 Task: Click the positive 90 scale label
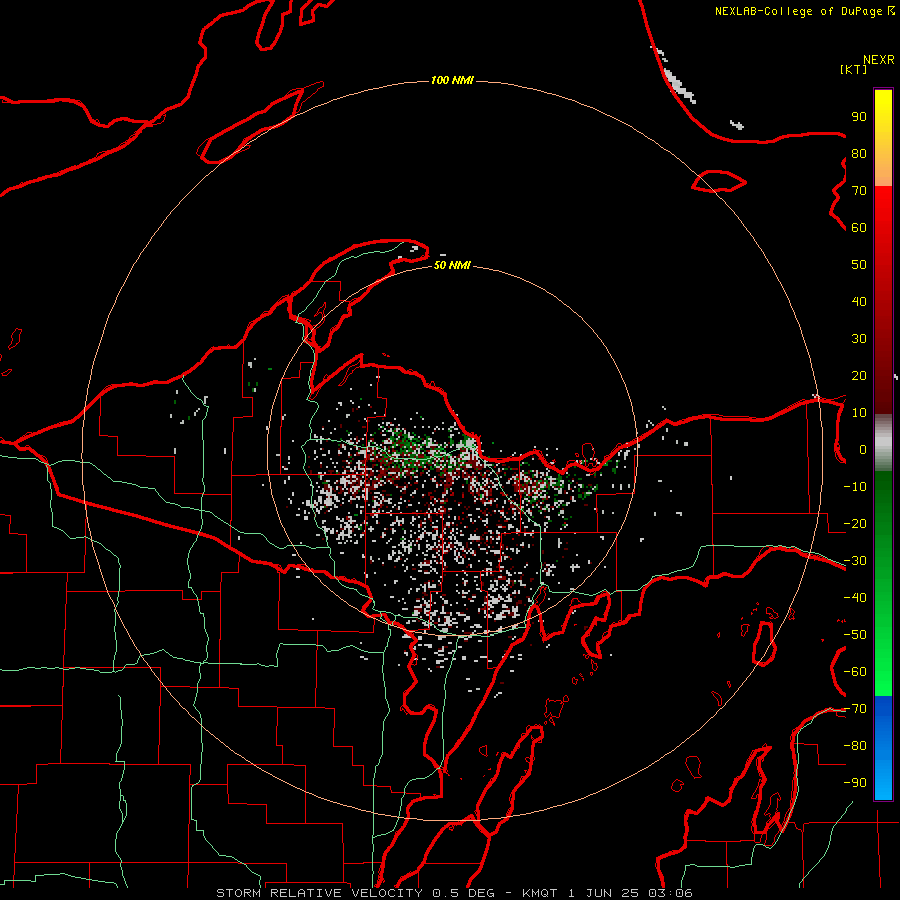coord(859,117)
